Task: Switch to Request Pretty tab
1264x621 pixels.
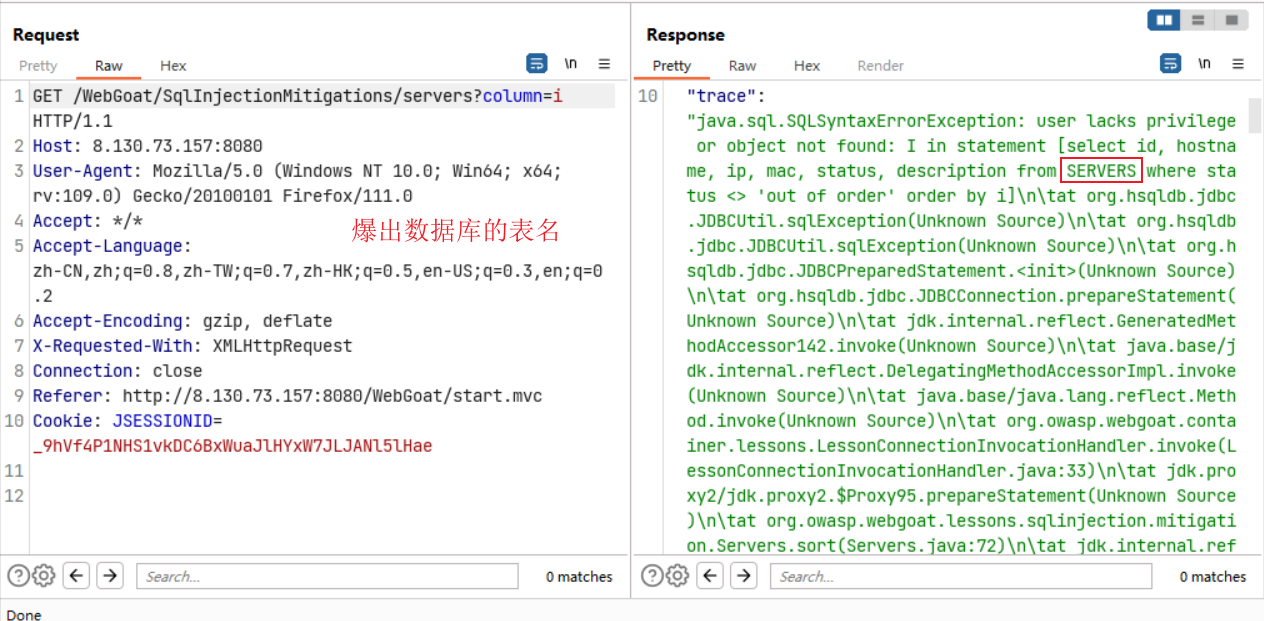Action: click(38, 66)
